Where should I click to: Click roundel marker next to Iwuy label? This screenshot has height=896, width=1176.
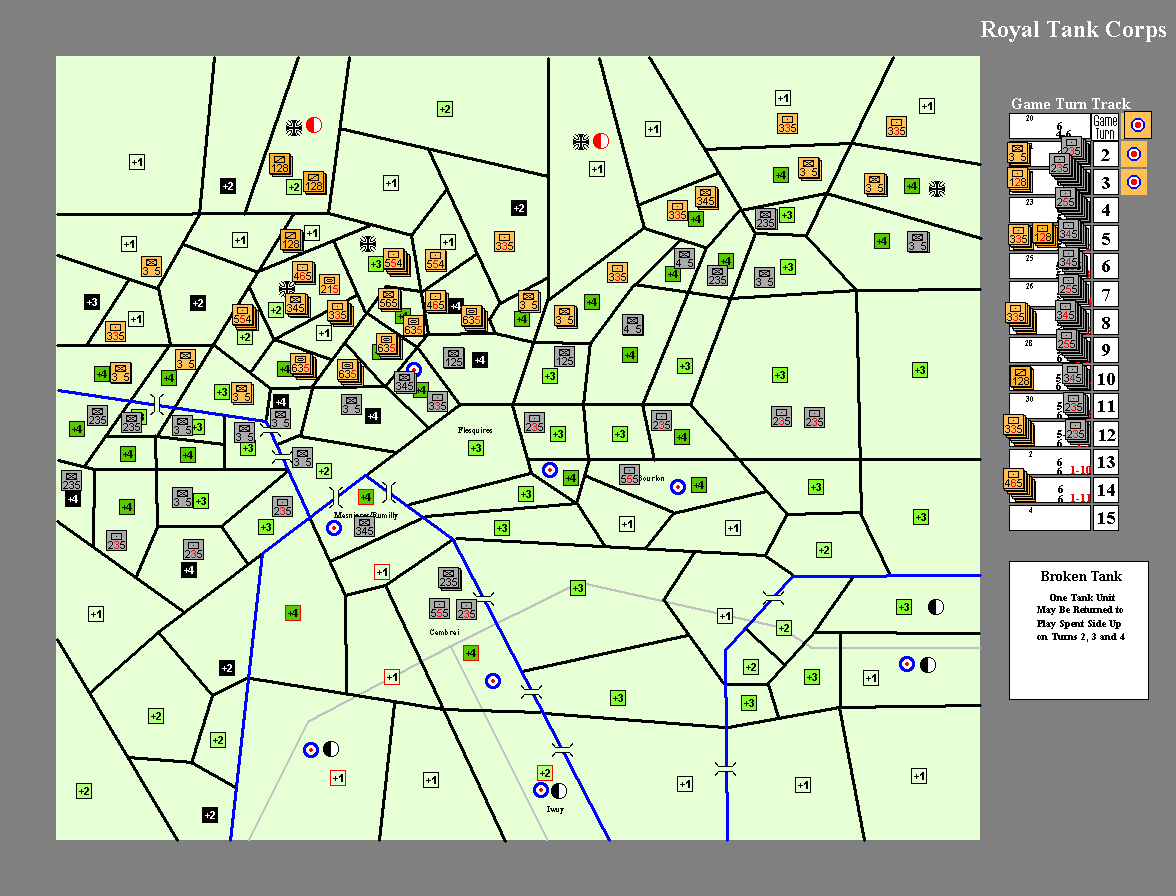(541, 790)
